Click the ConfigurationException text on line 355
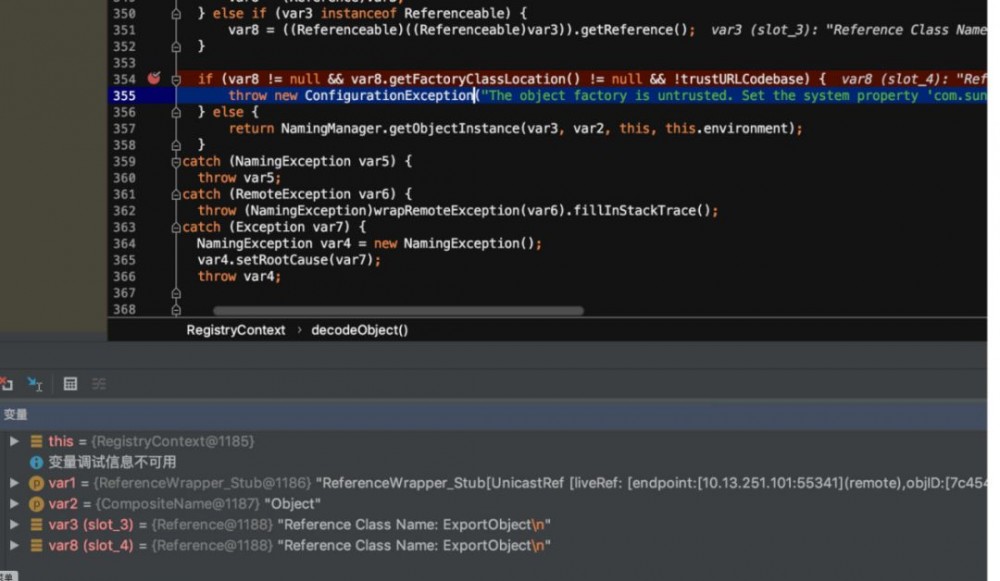Viewport: 1000px width, 581px height. coord(389,95)
